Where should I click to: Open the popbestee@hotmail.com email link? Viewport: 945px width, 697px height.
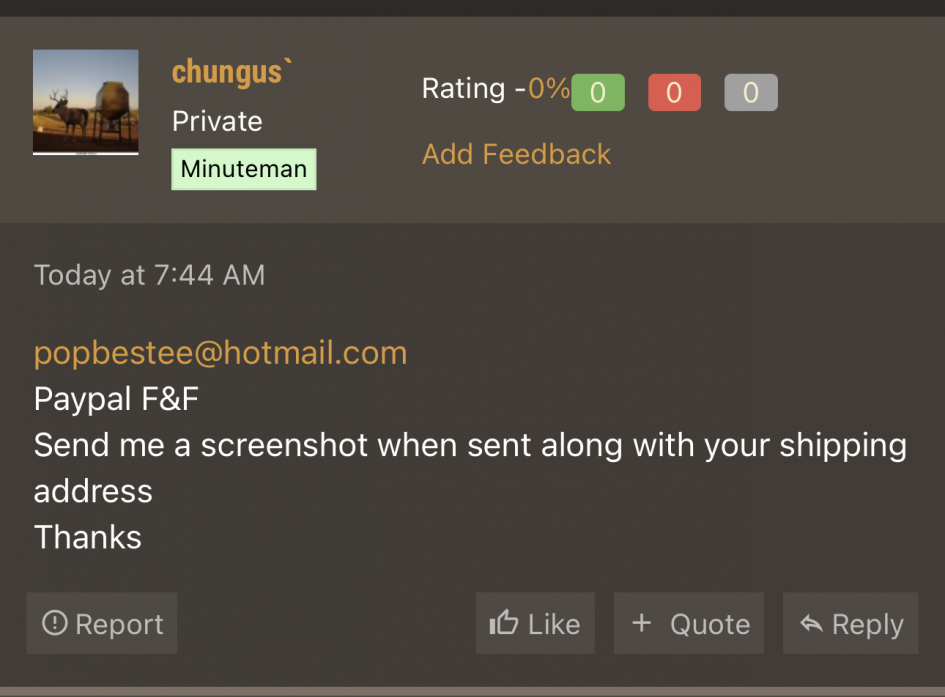tap(221, 353)
